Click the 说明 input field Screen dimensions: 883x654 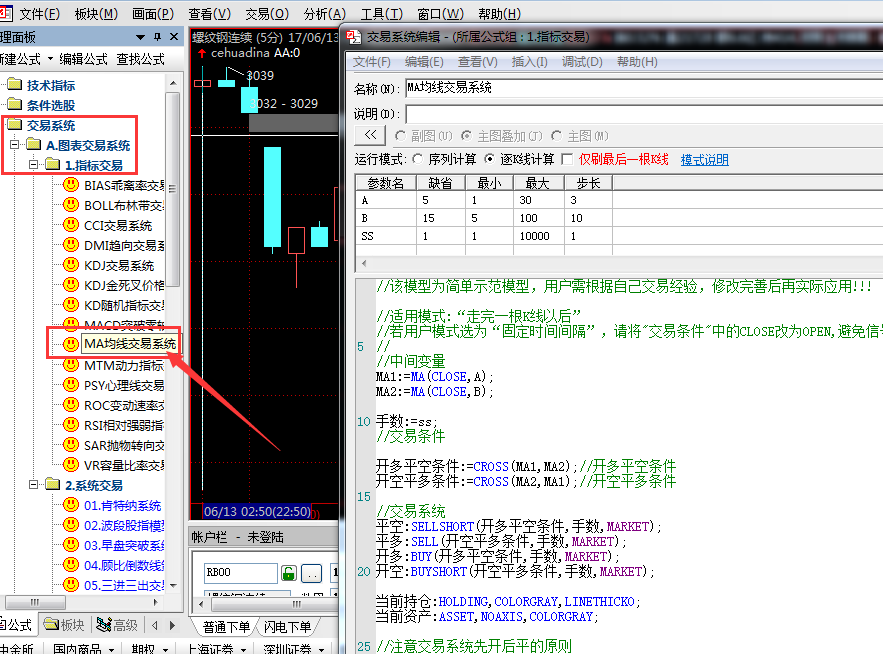[644, 114]
